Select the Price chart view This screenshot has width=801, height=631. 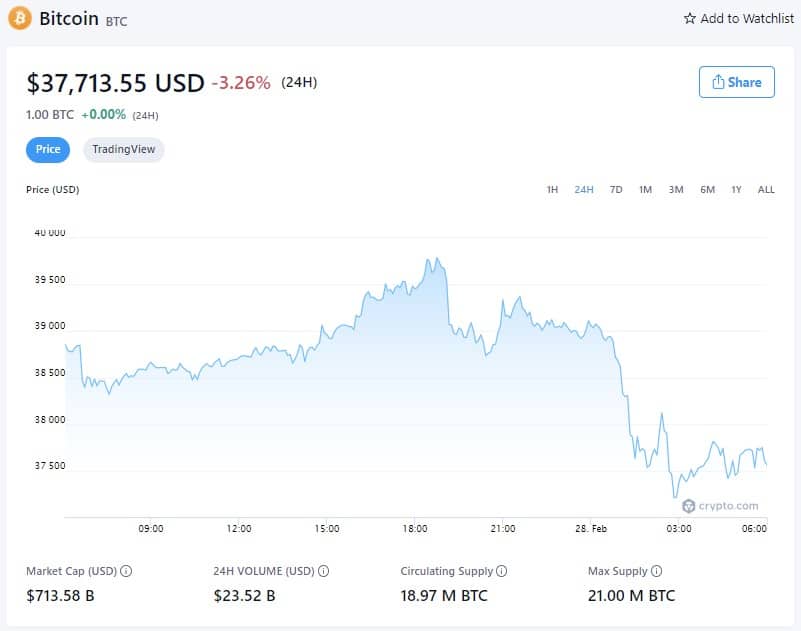tap(48, 149)
